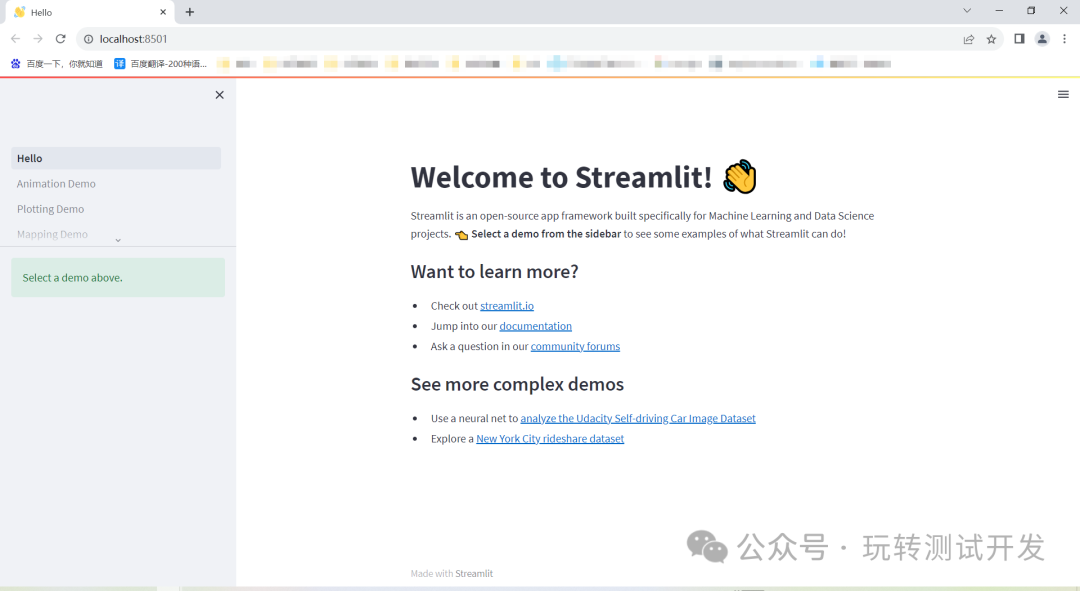
Task: Click the streamlit.io link
Action: point(507,306)
